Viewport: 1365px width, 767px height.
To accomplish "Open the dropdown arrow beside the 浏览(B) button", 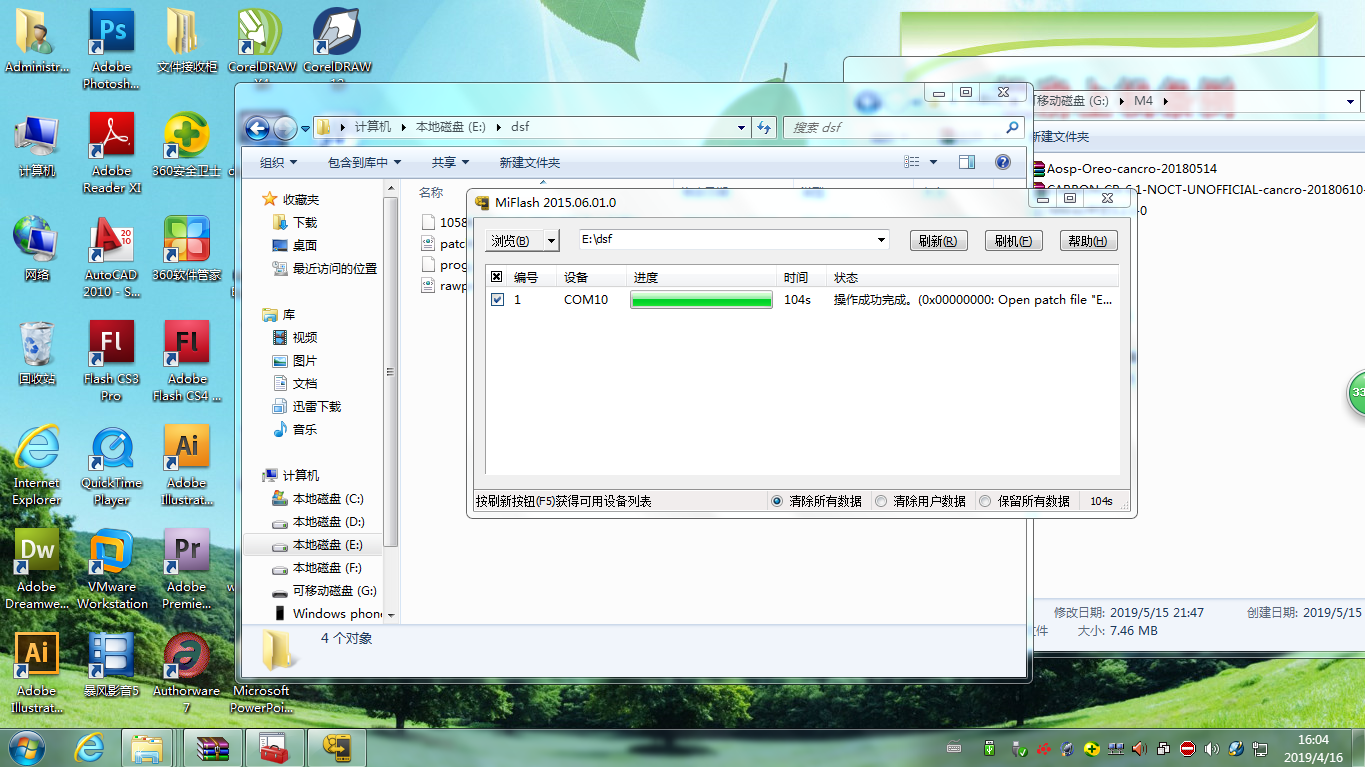I will coord(551,241).
